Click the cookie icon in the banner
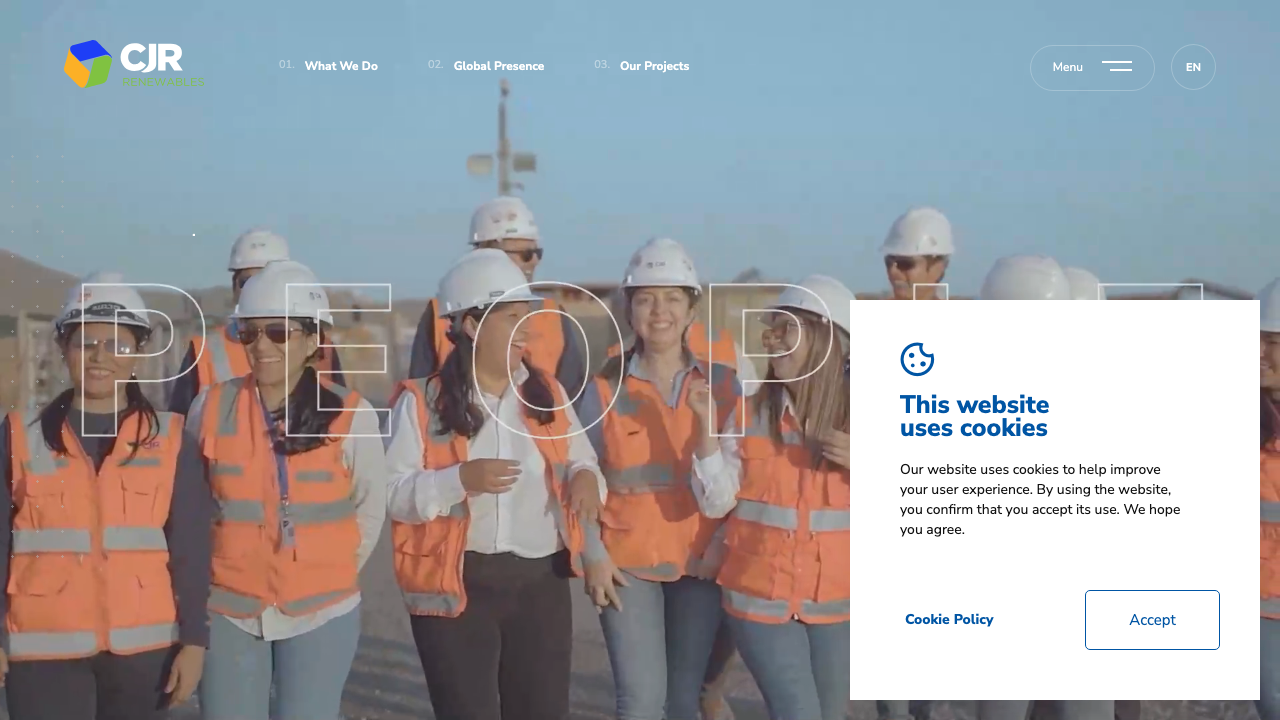1280x720 pixels. (x=916, y=358)
